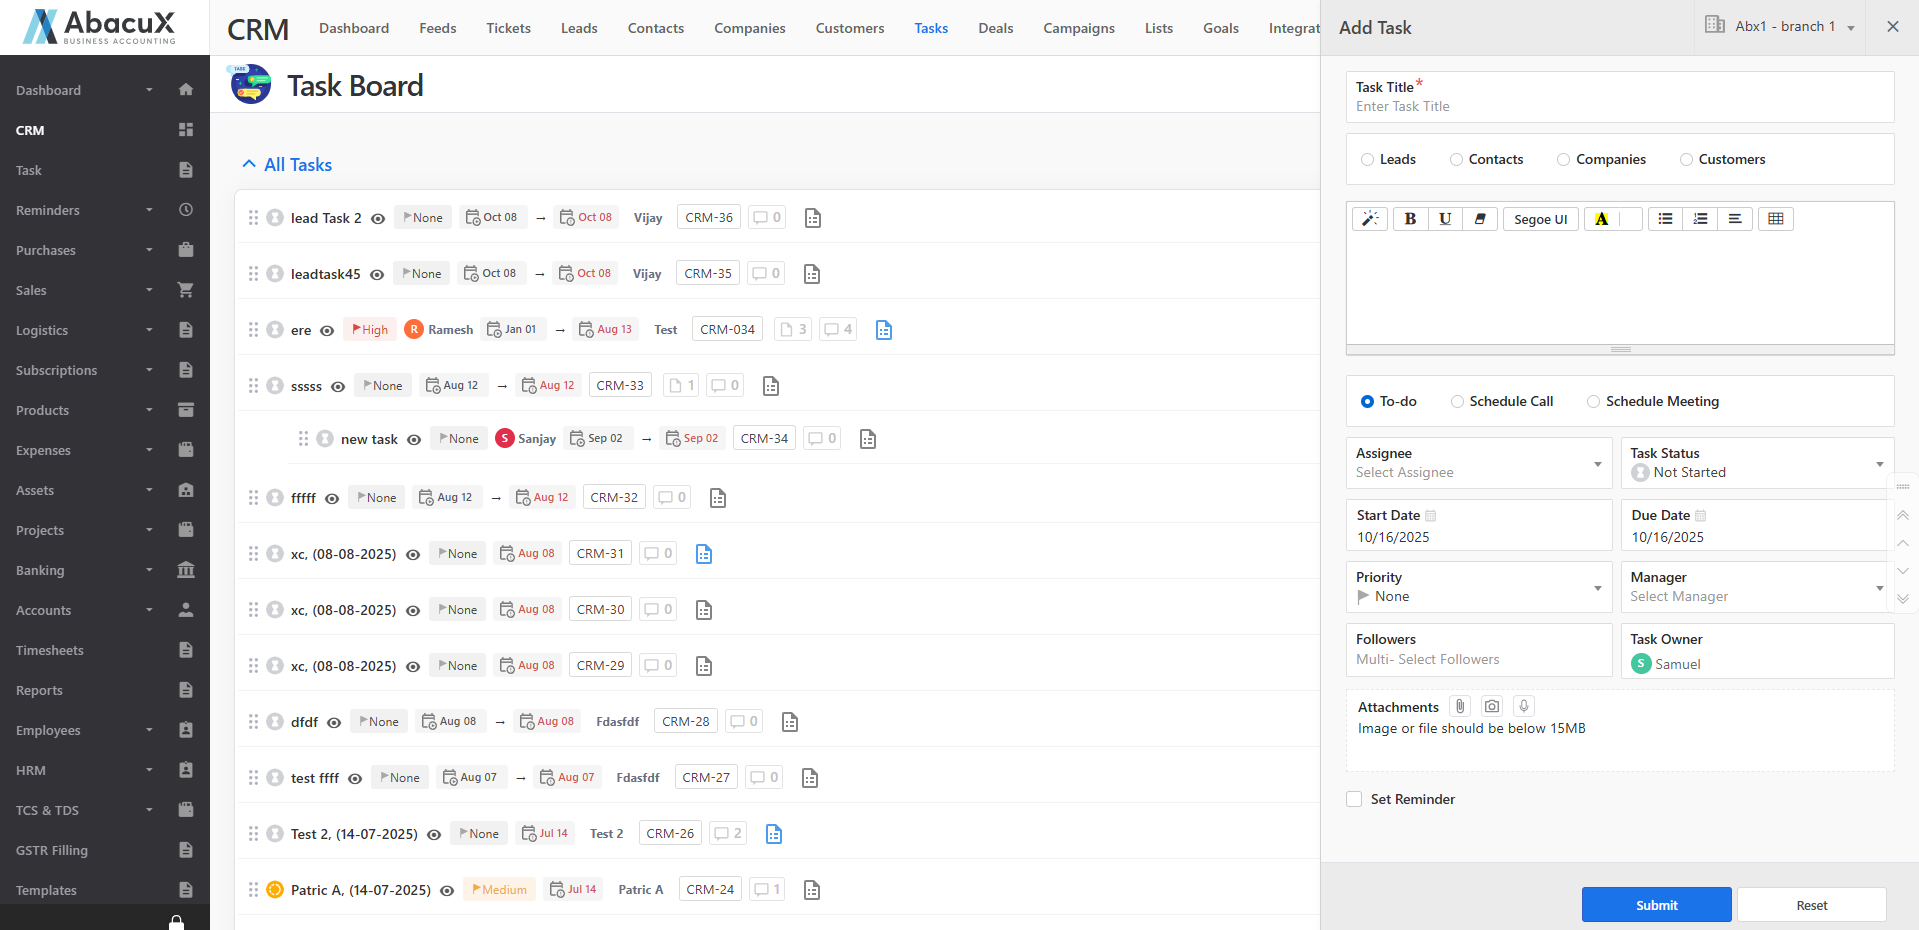Click the Reset button

coord(1811,905)
